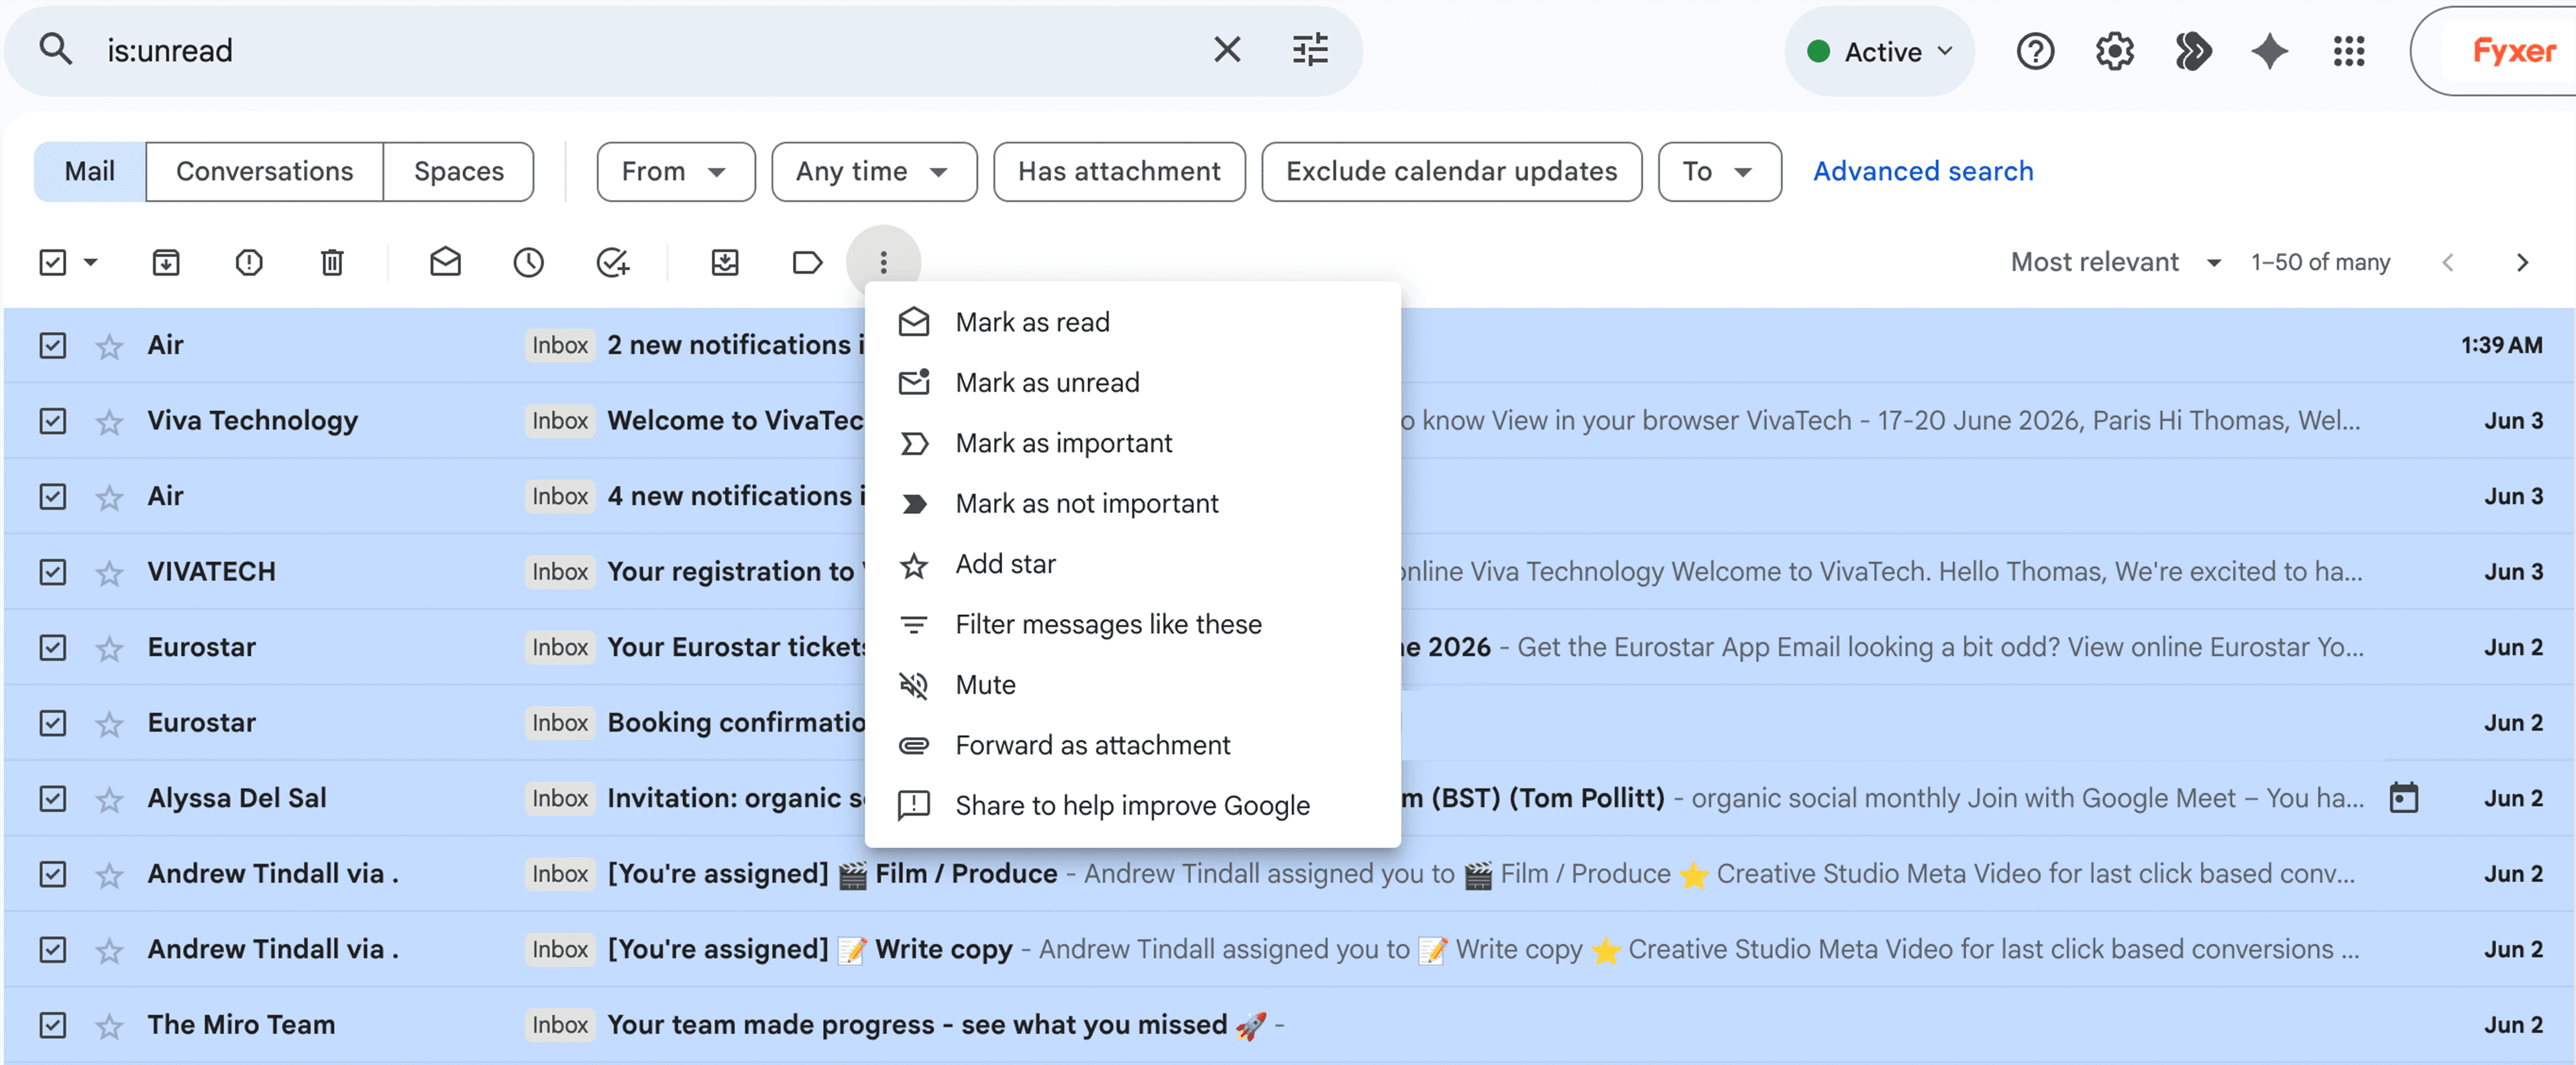Click the Move to icon
Image resolution: width=2576 pixels, height=1065 pixels.
[725, 262]
